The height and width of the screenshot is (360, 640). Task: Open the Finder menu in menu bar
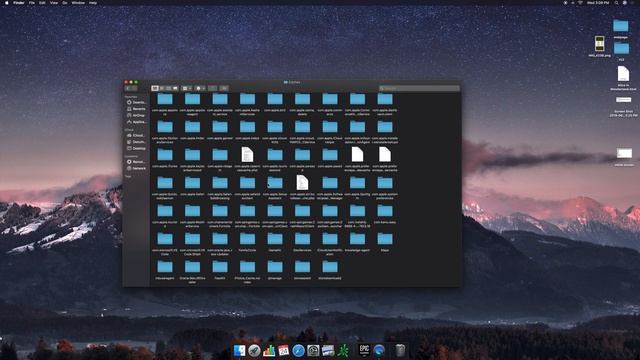[19, 2]
